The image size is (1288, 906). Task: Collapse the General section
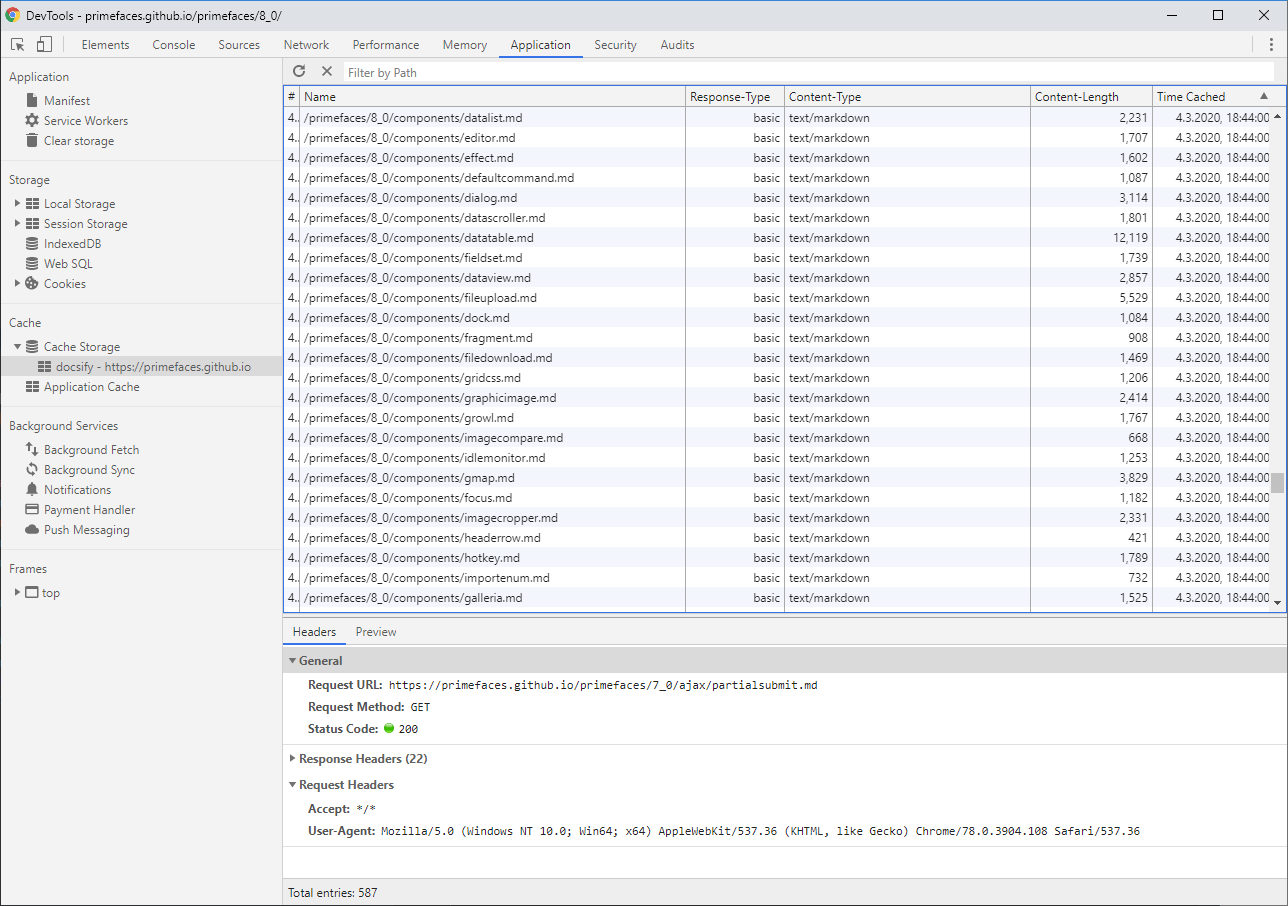click(x=292, y=661)
